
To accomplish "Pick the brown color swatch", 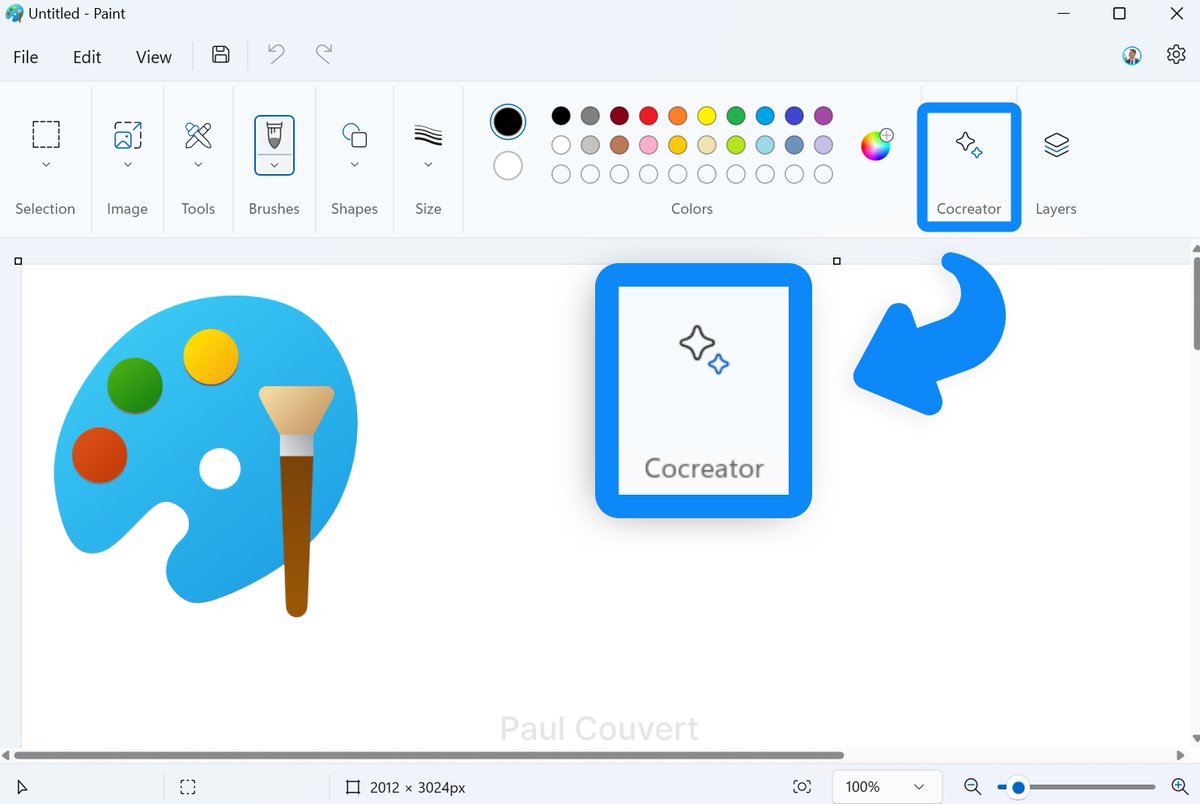I will click(619, 145).
